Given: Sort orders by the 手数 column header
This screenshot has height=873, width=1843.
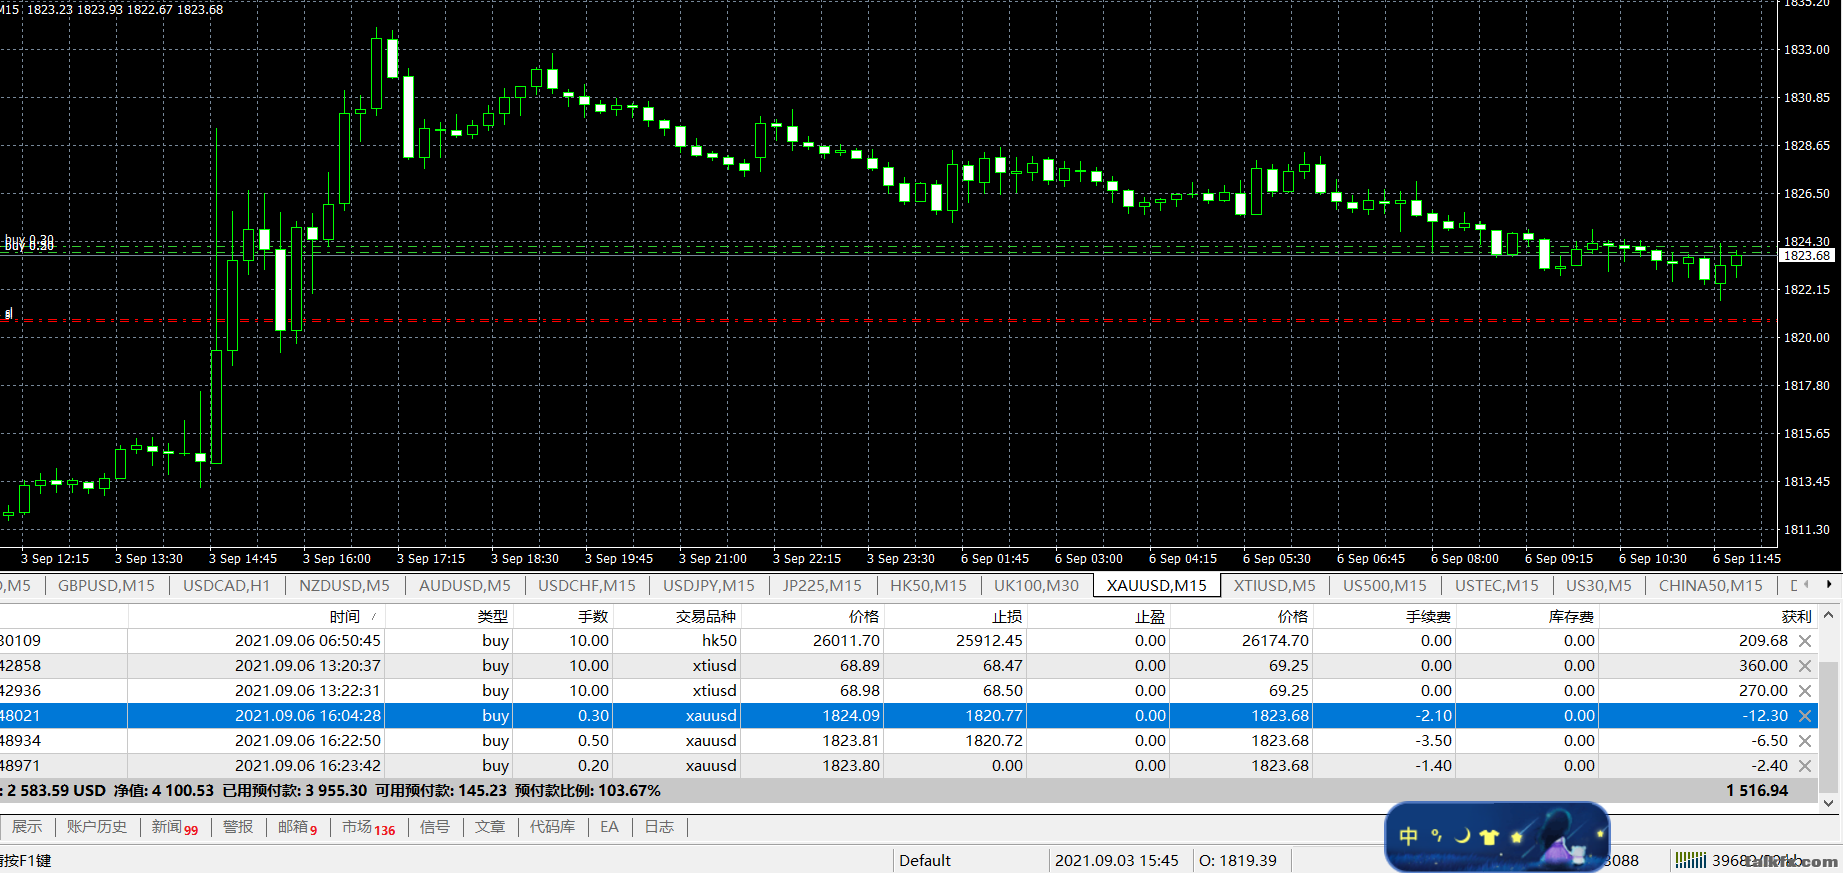Looking at the screenshot, I should tap(562, 616).
